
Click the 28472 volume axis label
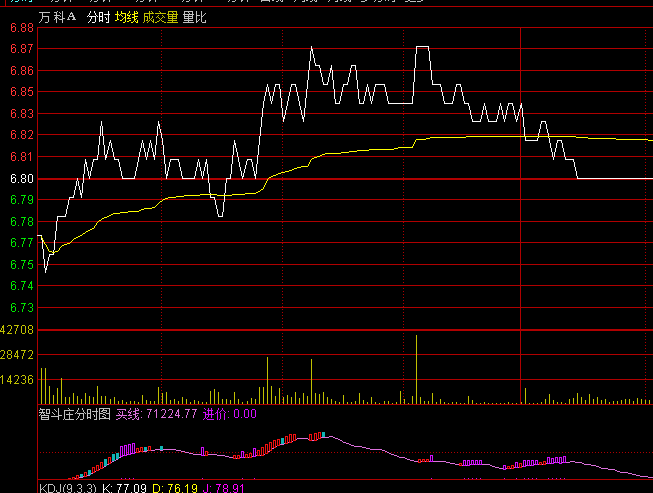tap(18, 355)
